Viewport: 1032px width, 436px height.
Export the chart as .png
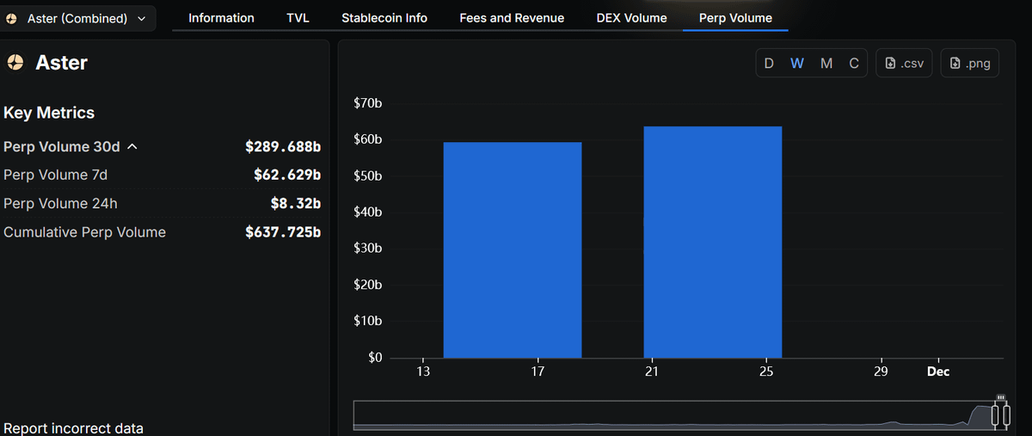coord(969,63)
